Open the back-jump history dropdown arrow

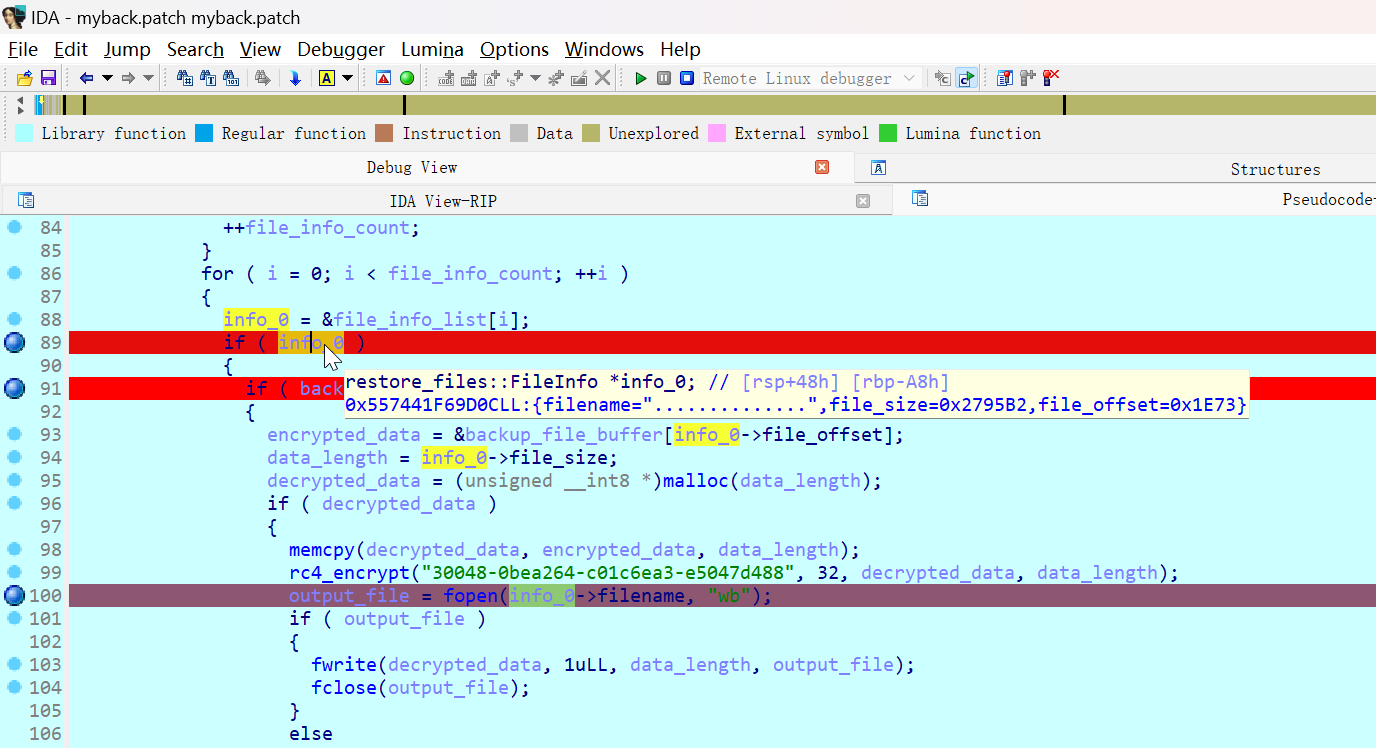point(107,78)
